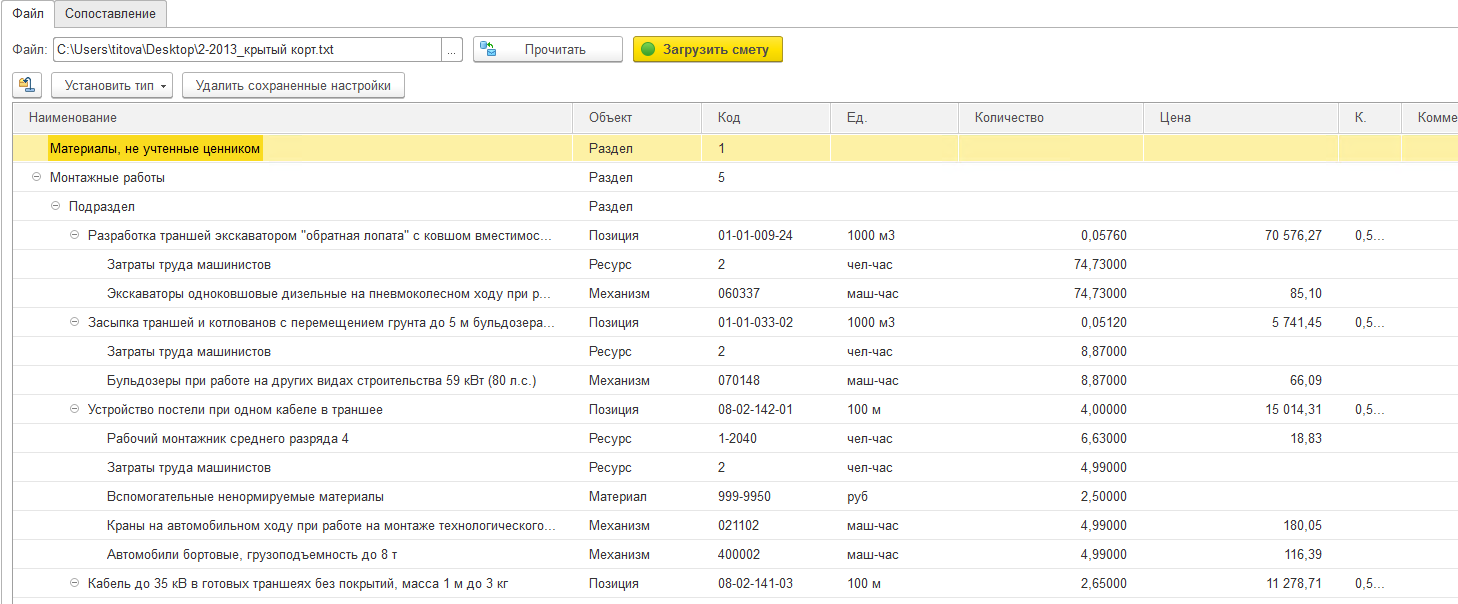Select the Материалы, не учтенные ценником row
Image resolution: width=1458 pixels, height=604 pixels.
pos(735,148)
